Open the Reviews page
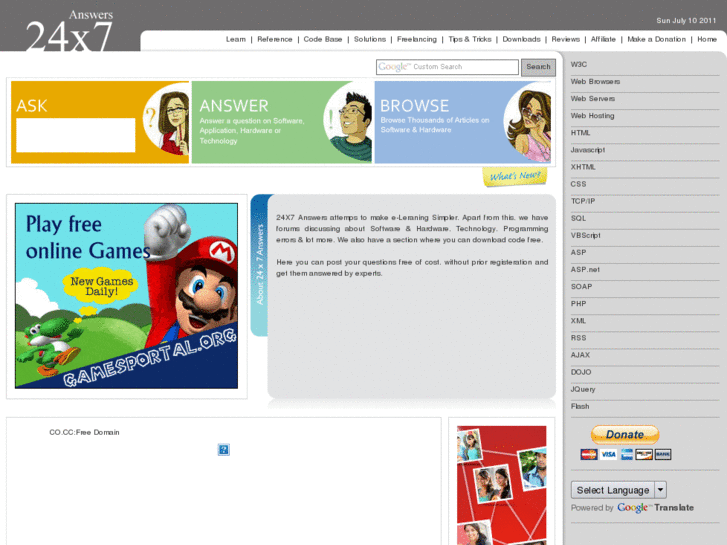Image resolution: width=727 pixels, height=545 pixels. coord(566,39)
